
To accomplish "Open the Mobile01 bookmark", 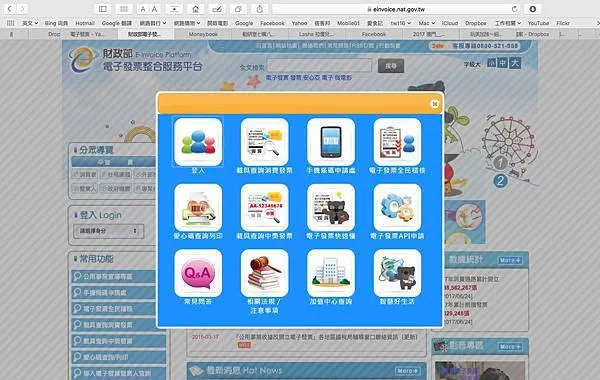I will click(348, 23).
